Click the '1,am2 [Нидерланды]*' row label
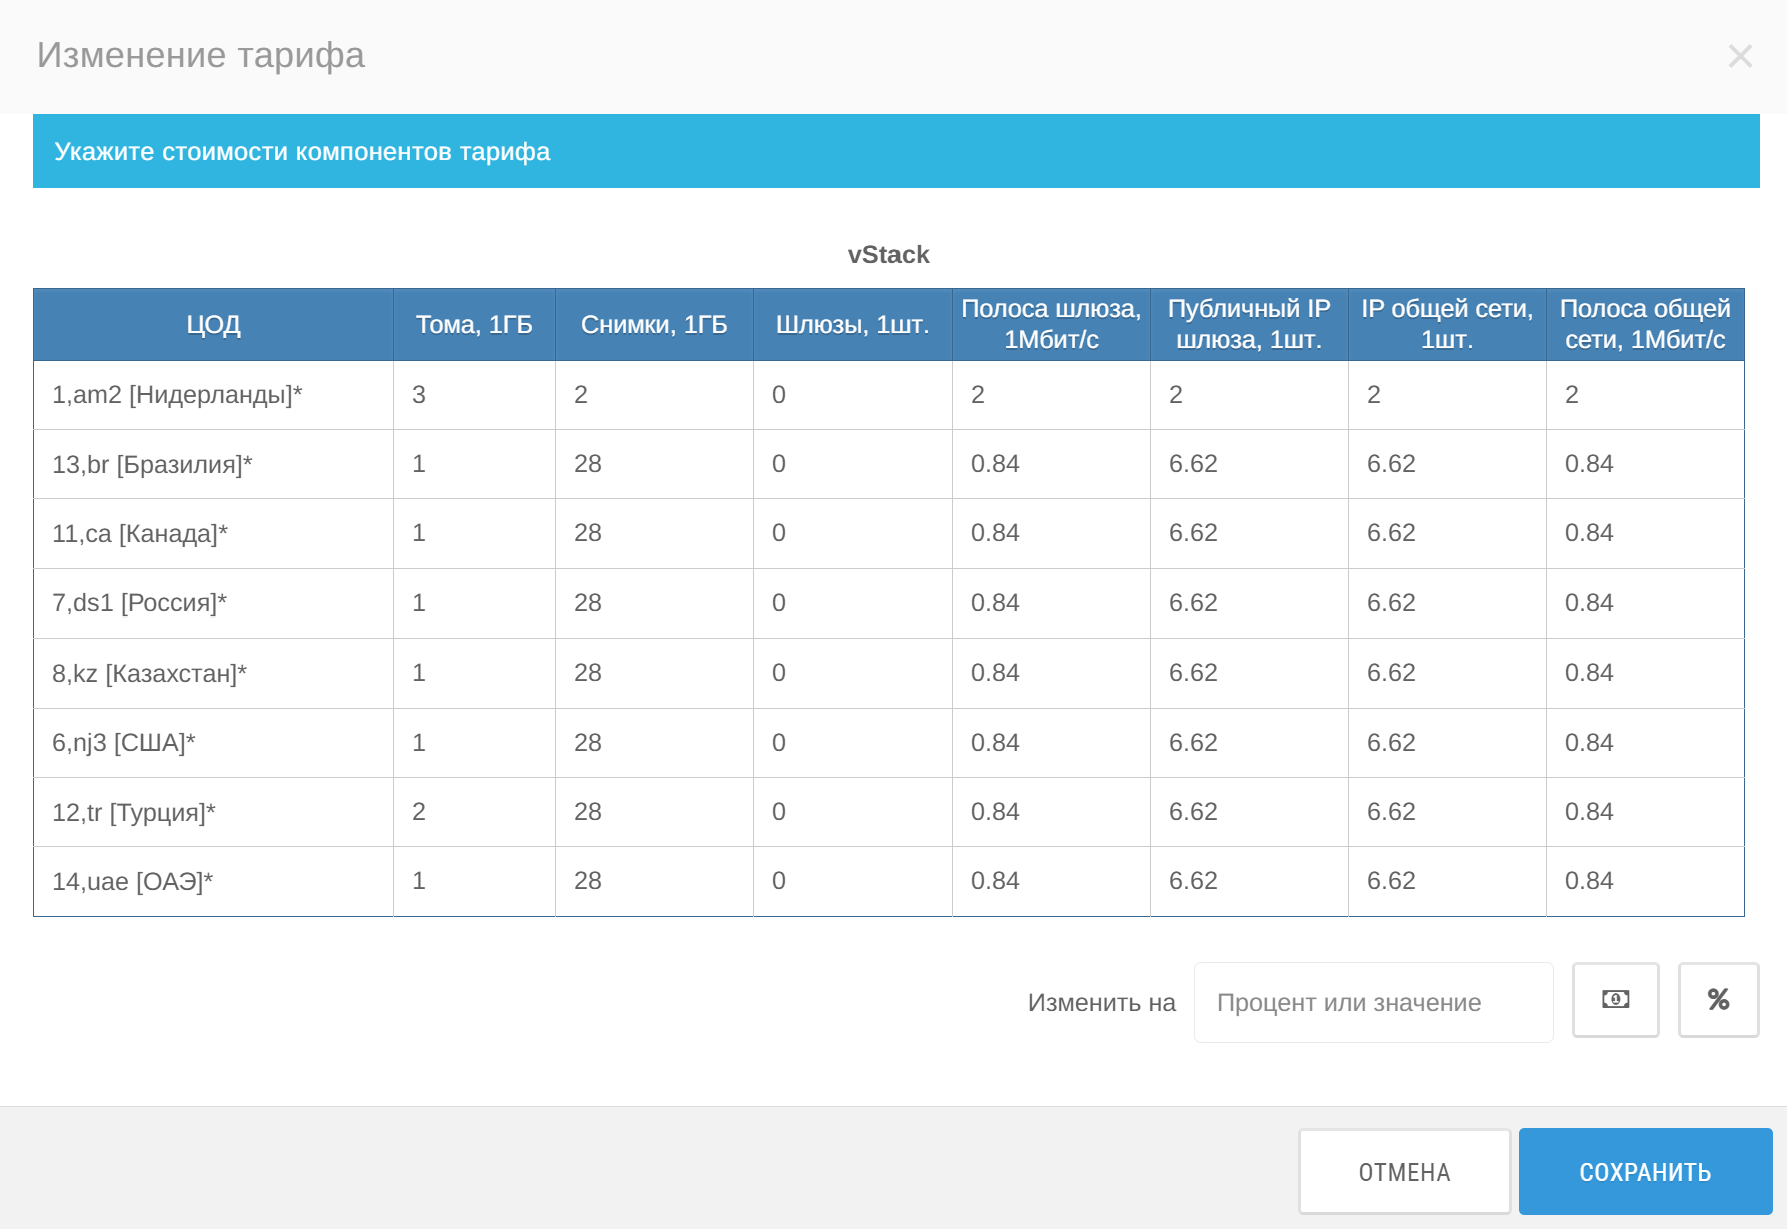This screenshot has height=1230, width=1788. 177,395
